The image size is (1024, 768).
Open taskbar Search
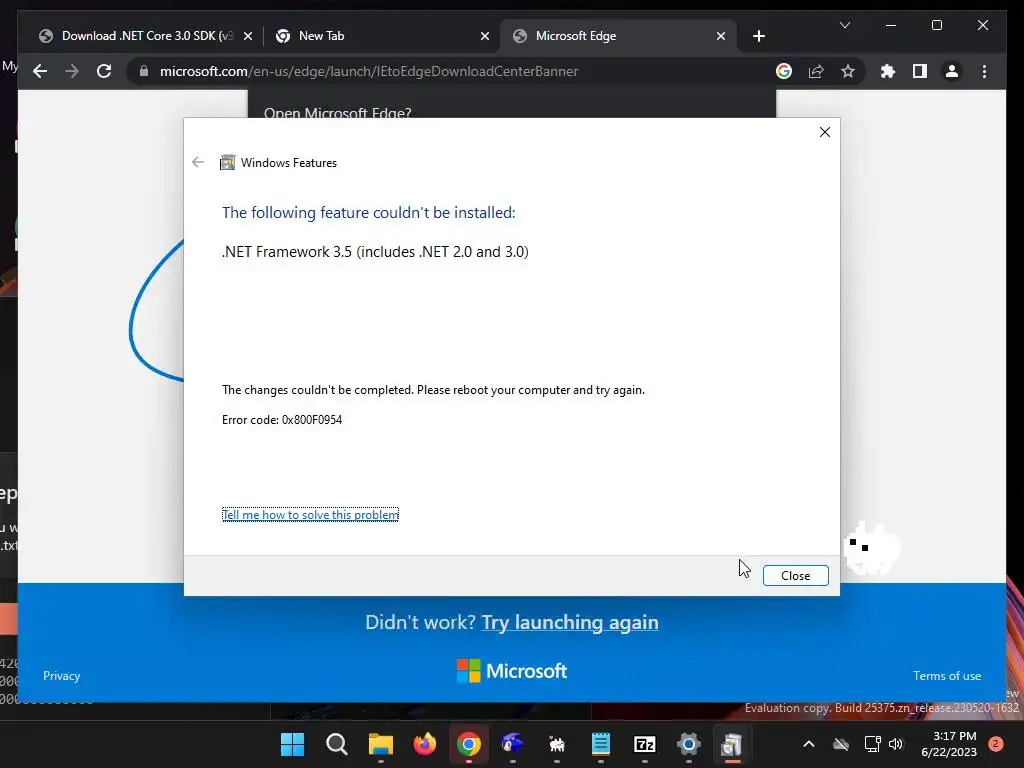(336, 744)
